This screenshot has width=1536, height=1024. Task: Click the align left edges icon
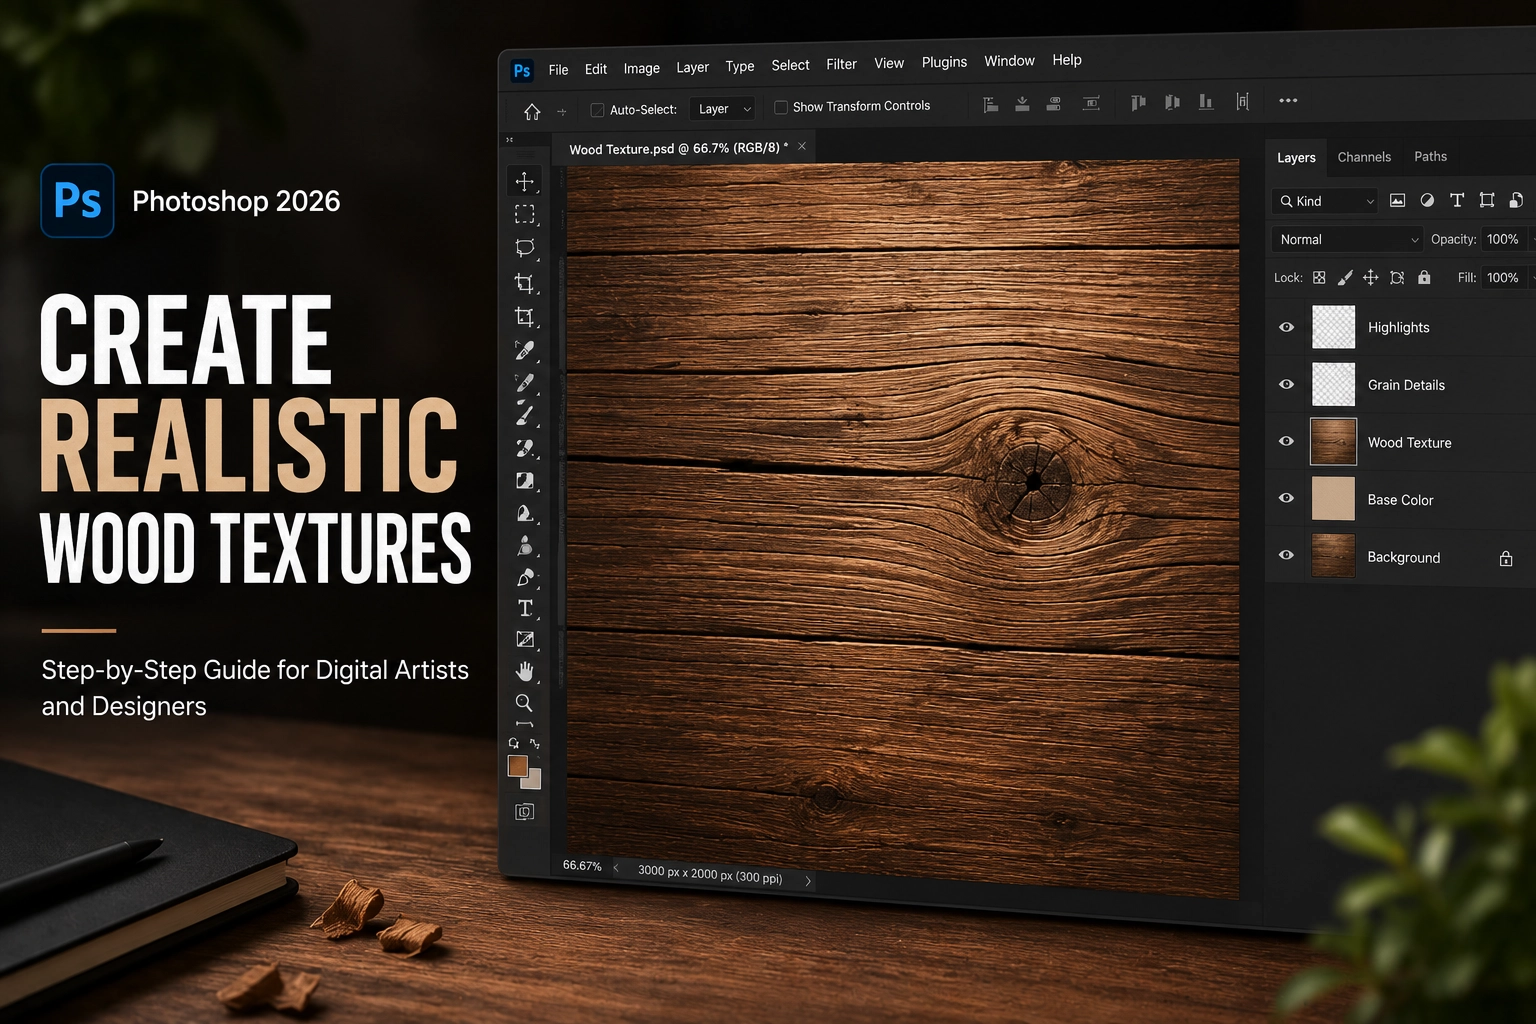pos(990,104)
